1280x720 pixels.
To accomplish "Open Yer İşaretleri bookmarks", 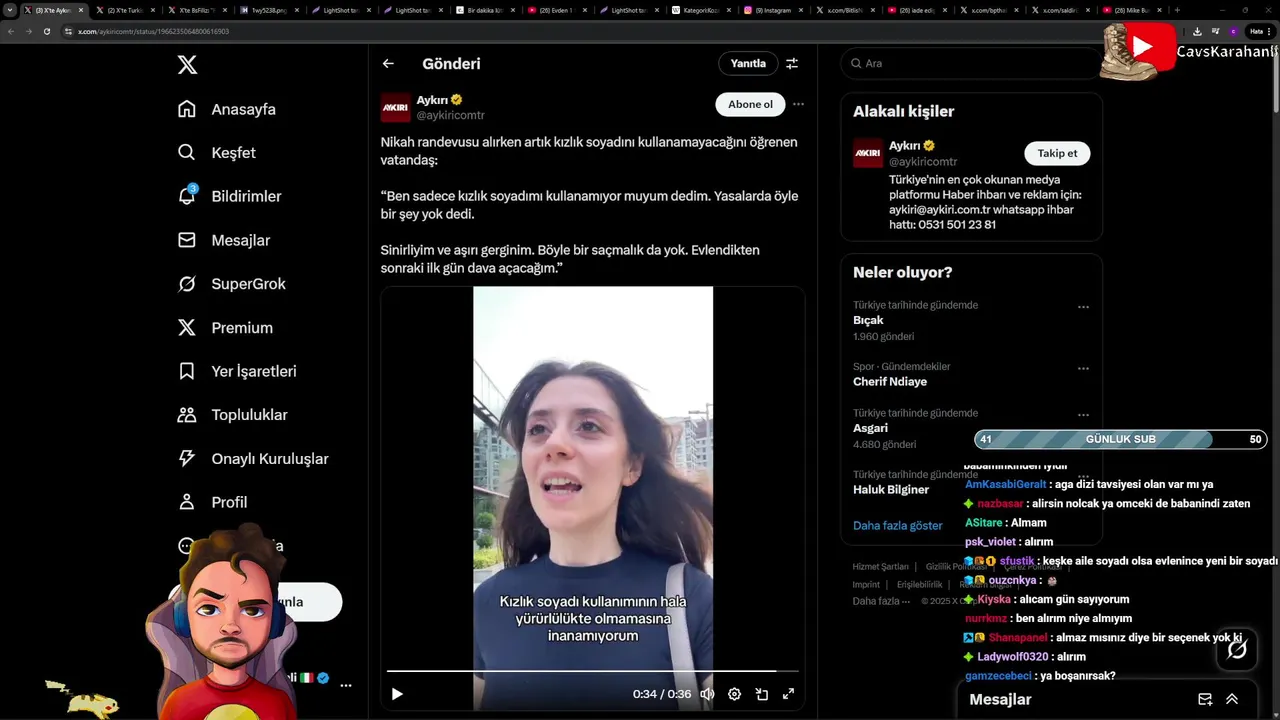I will point(237,371).
